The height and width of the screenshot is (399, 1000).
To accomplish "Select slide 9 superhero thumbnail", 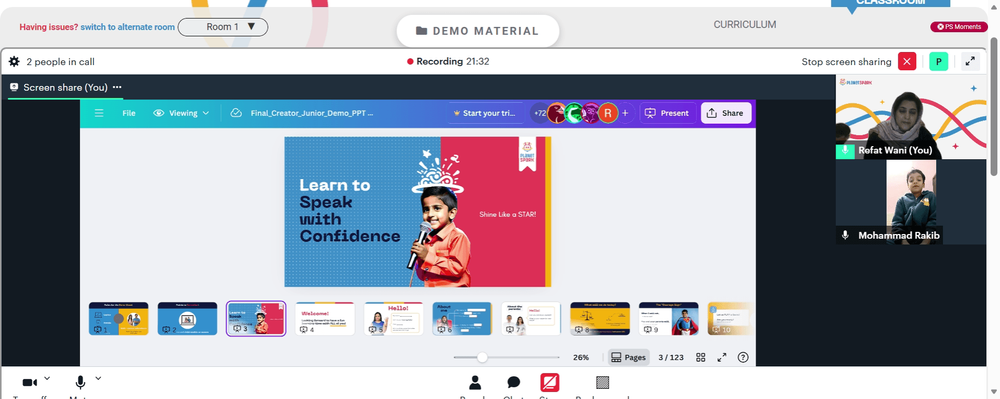I will coord(669,319).
